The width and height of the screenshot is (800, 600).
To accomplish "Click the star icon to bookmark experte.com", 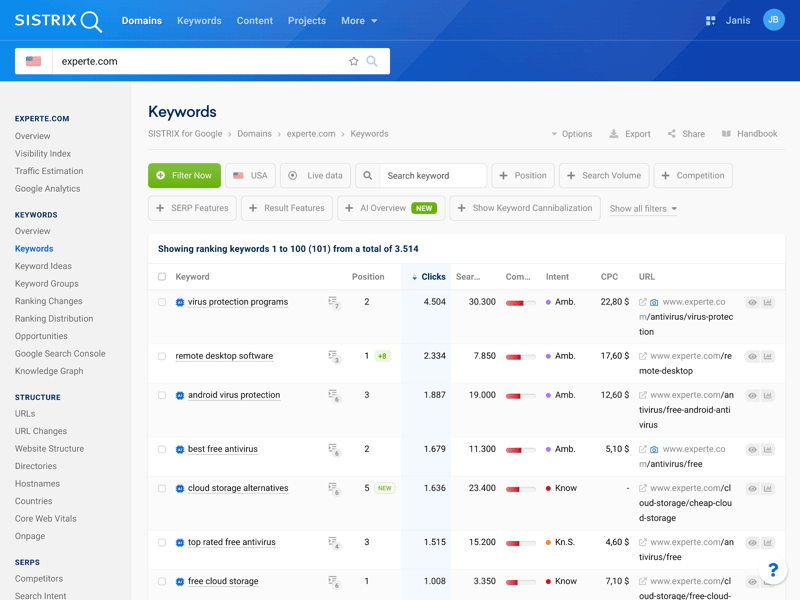I will 353,61.
